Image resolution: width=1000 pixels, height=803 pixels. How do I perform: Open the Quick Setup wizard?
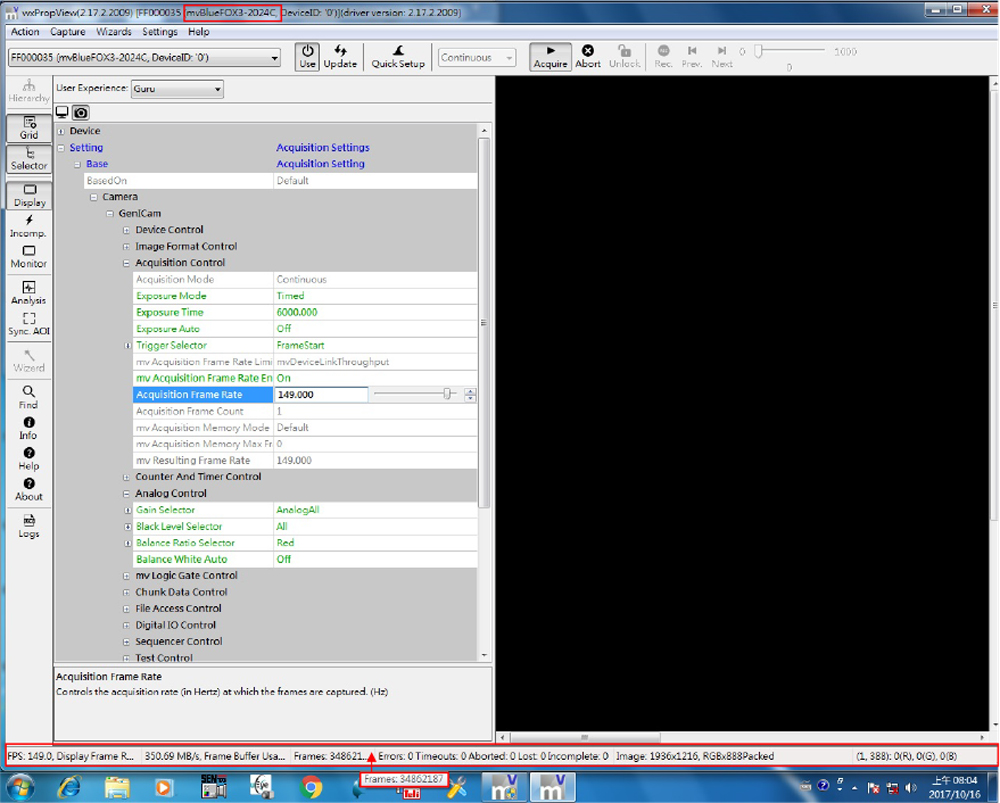(x=398, y=56)
